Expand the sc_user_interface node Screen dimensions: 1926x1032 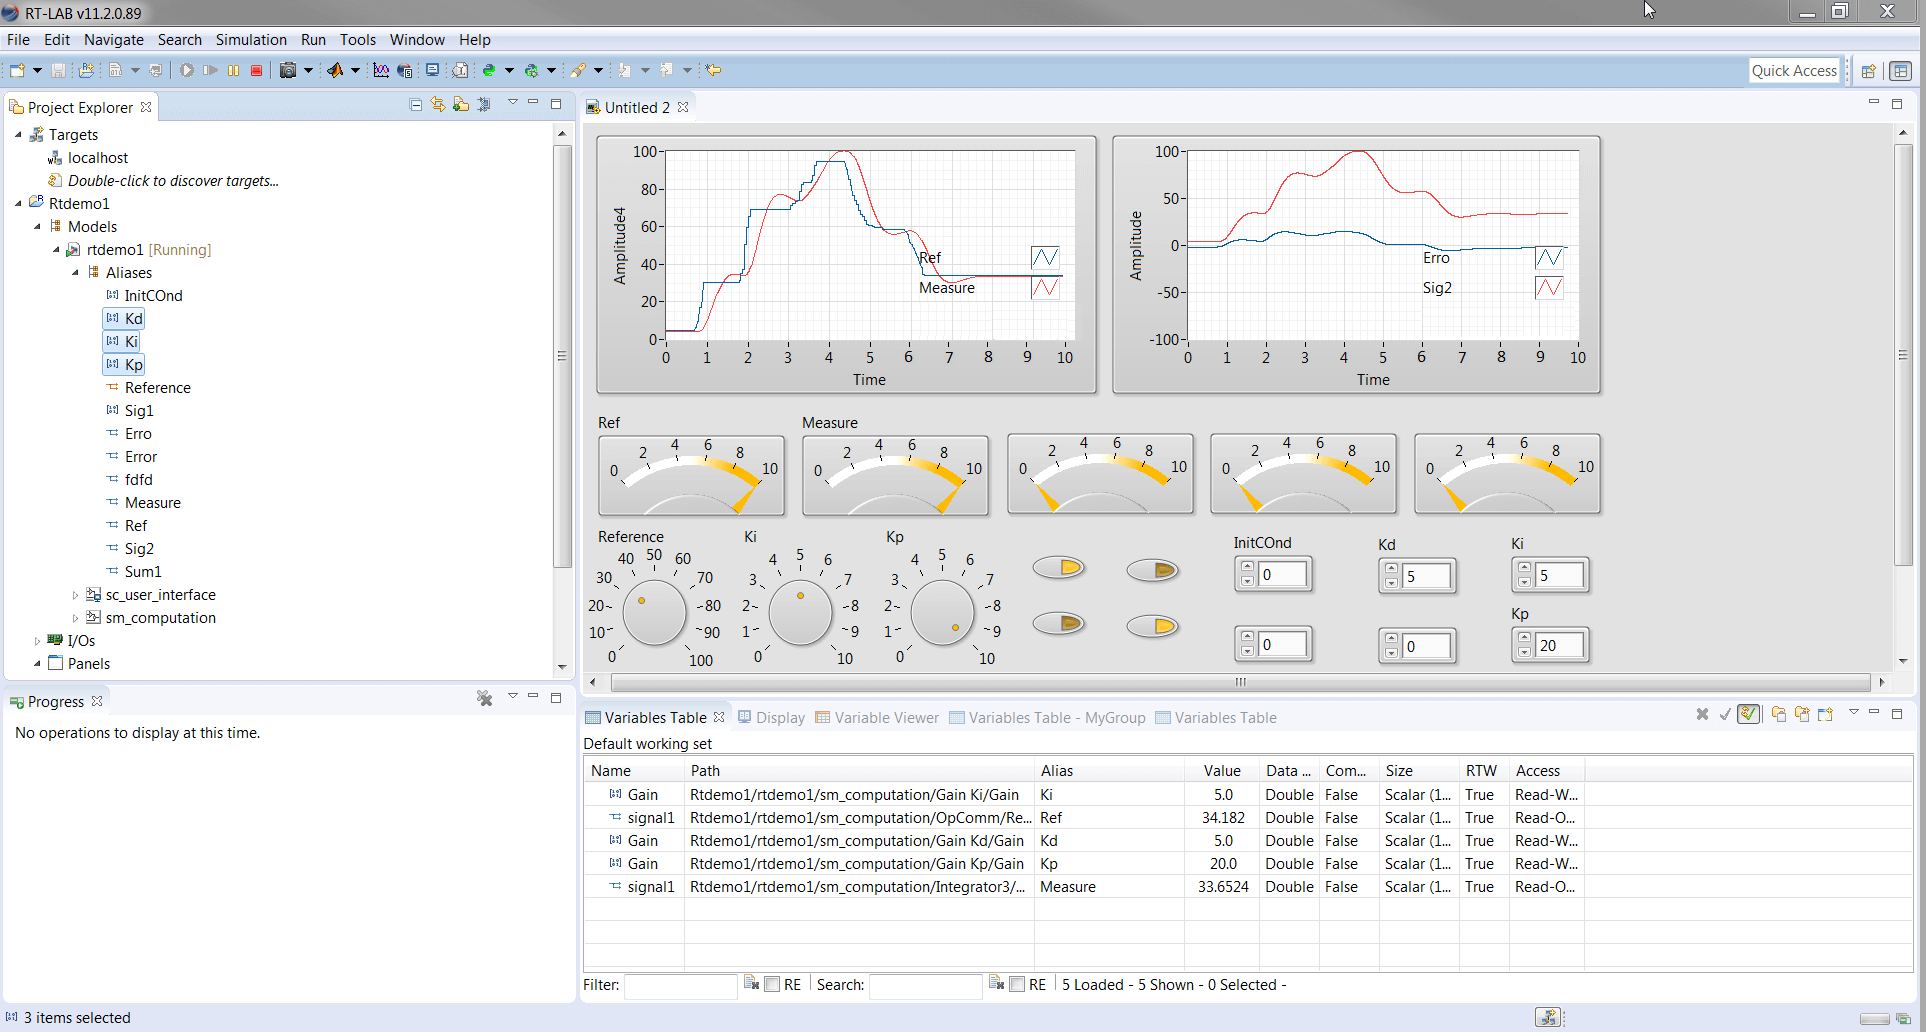pyautogui.click(x=75, y=595)
